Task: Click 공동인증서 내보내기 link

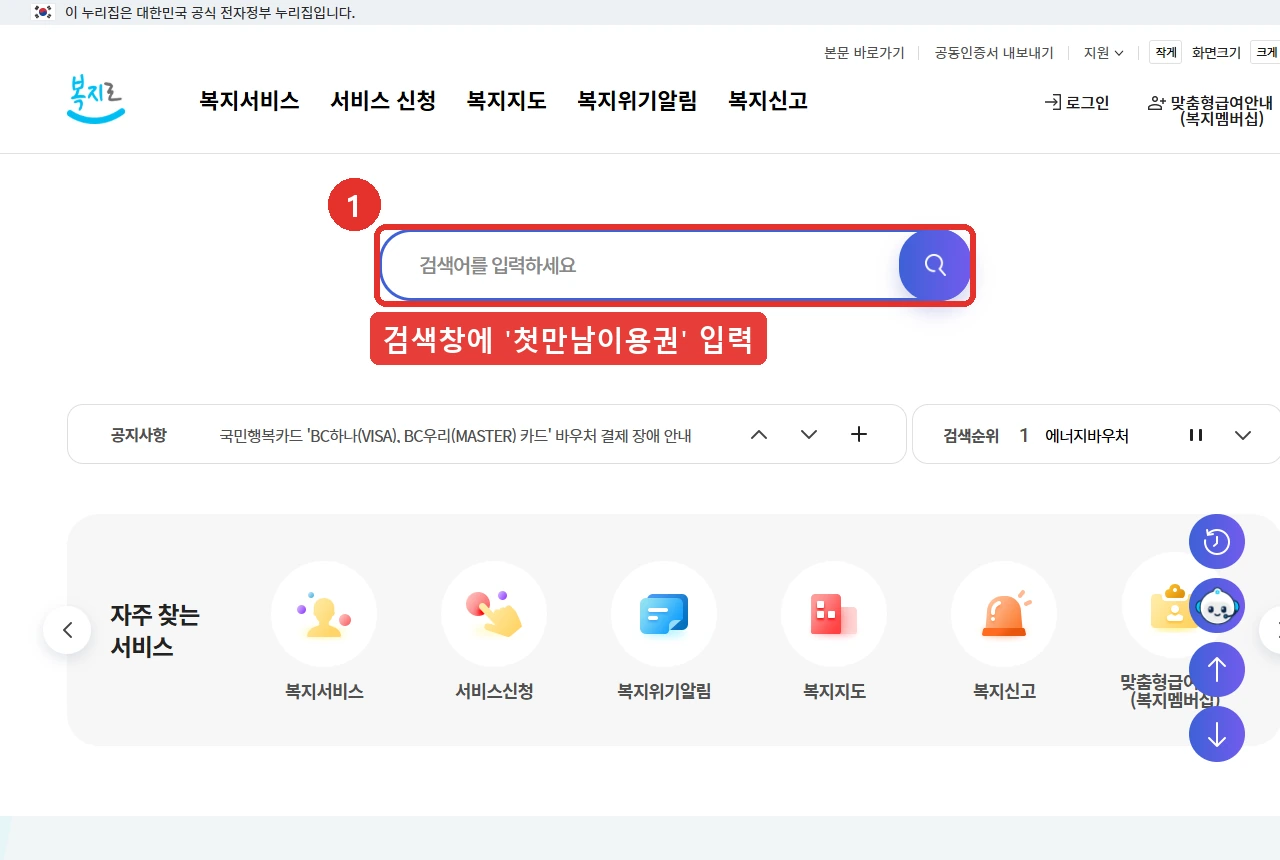Action: [994, 53]
